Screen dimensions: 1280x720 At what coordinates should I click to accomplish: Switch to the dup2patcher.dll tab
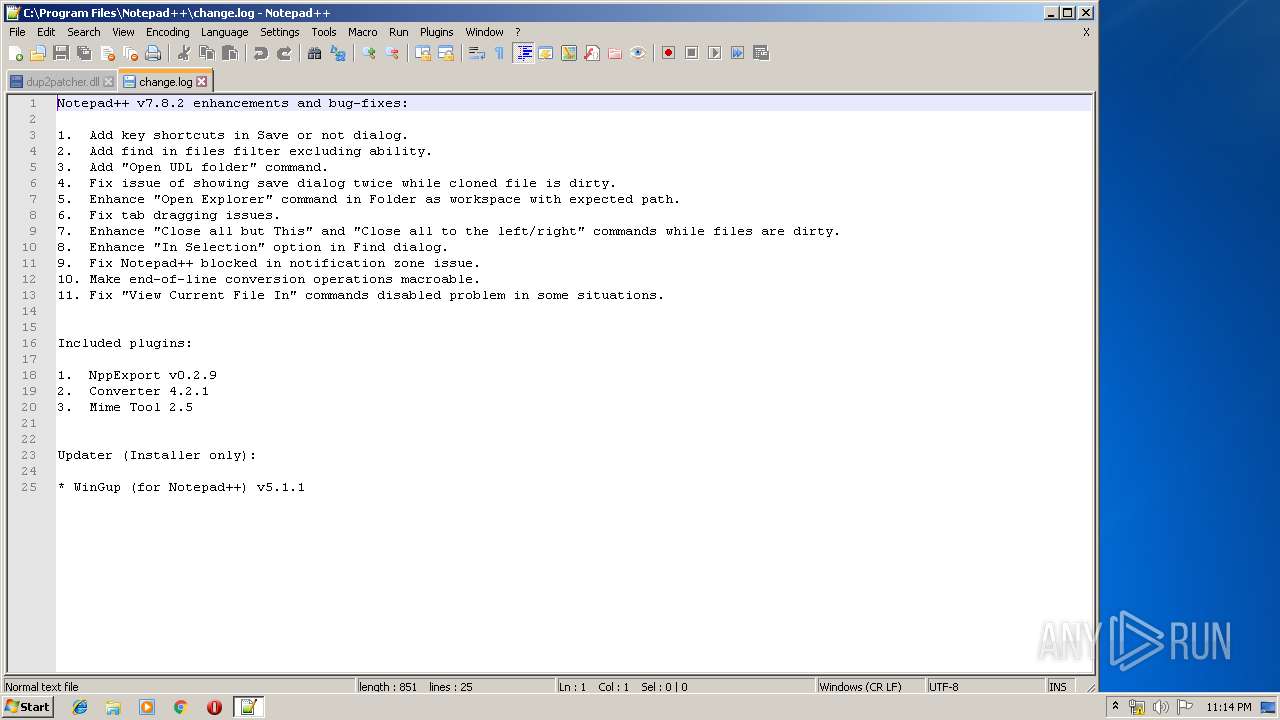(x=62, y=82)
